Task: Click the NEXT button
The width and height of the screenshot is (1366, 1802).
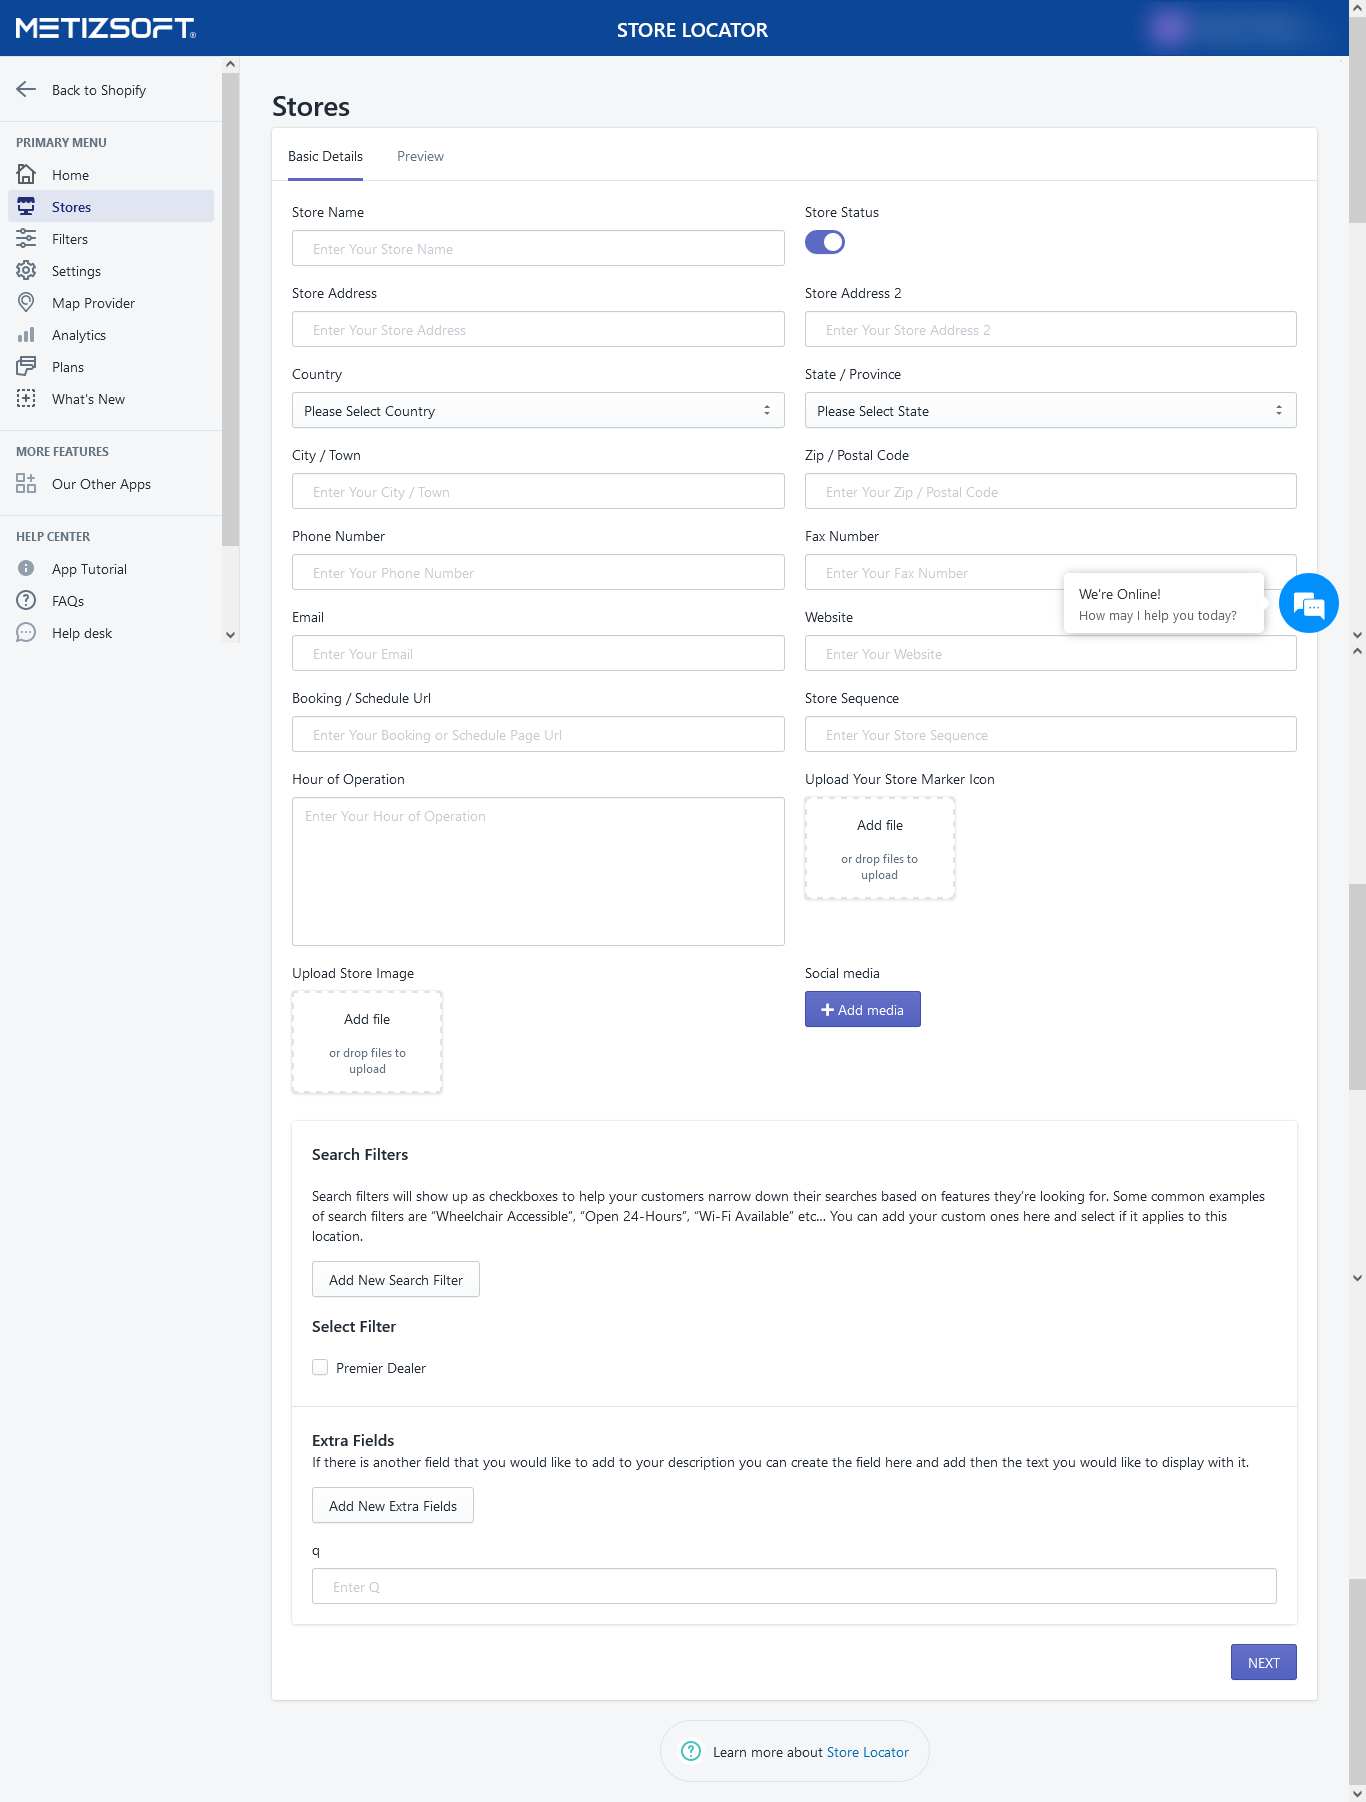Action: (1263, 1662)
